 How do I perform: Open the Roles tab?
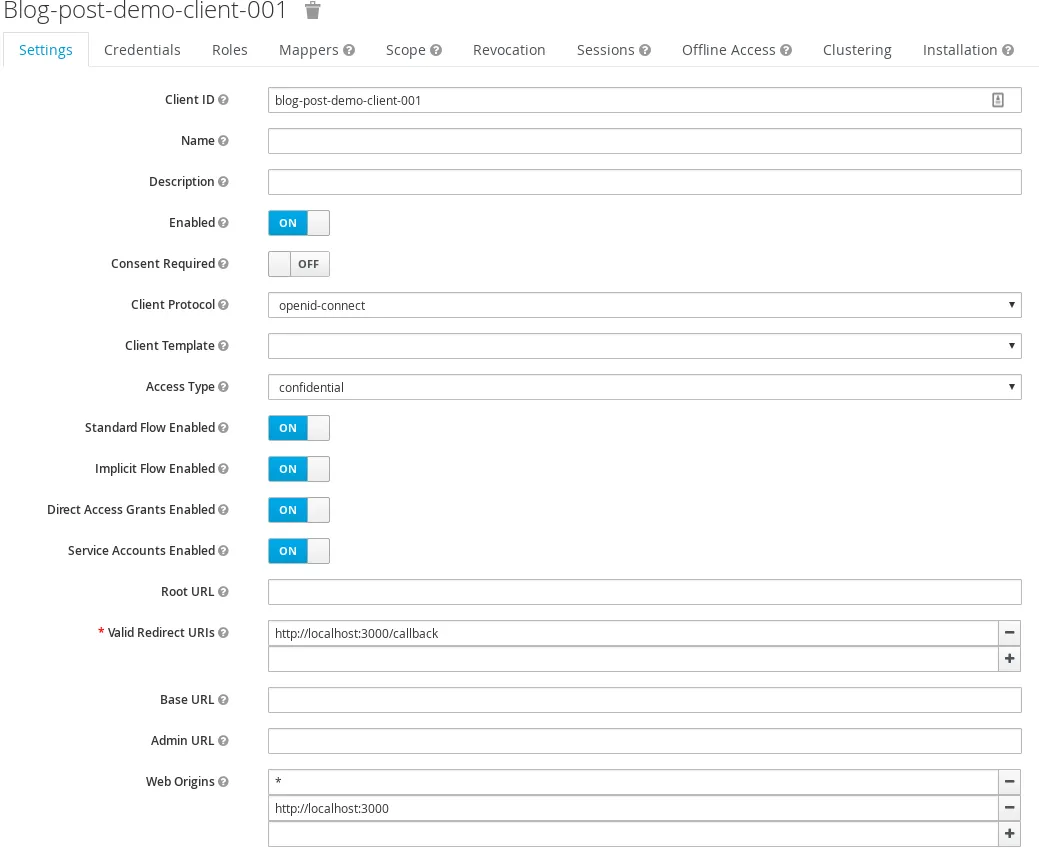tap(229, 50)
